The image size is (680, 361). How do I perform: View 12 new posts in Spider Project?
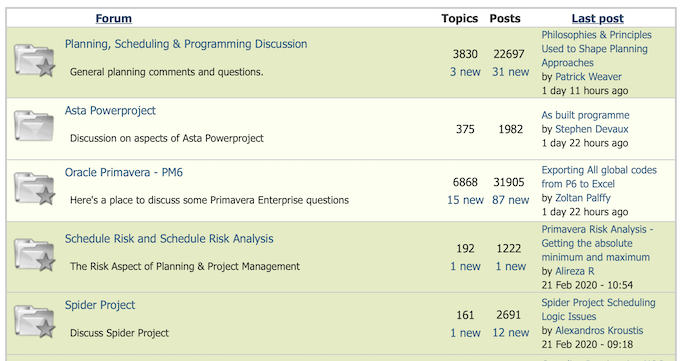pos(510,333)
